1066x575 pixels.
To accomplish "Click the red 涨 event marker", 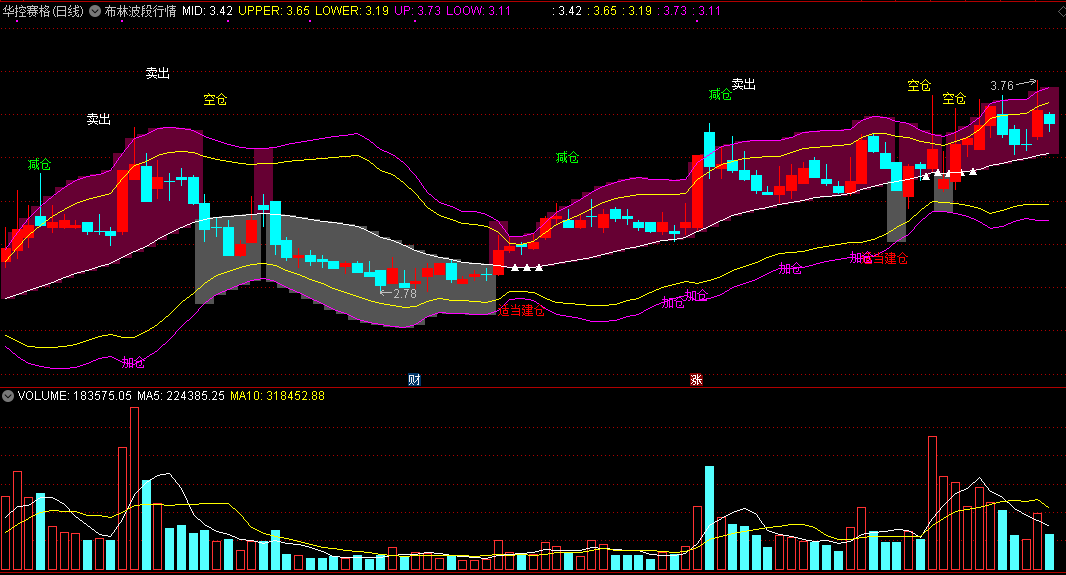I will 696,379.
